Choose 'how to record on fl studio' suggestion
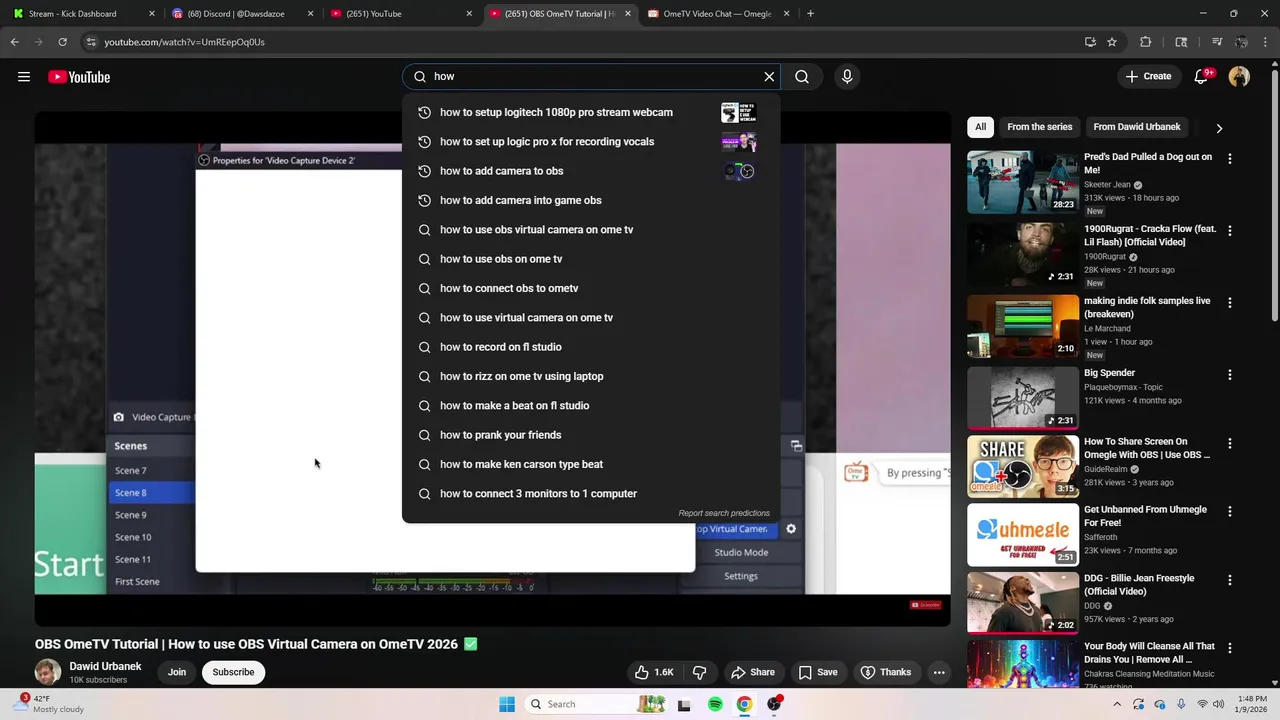The height and width of the screenshot is (720, 1280). [590, 347]
